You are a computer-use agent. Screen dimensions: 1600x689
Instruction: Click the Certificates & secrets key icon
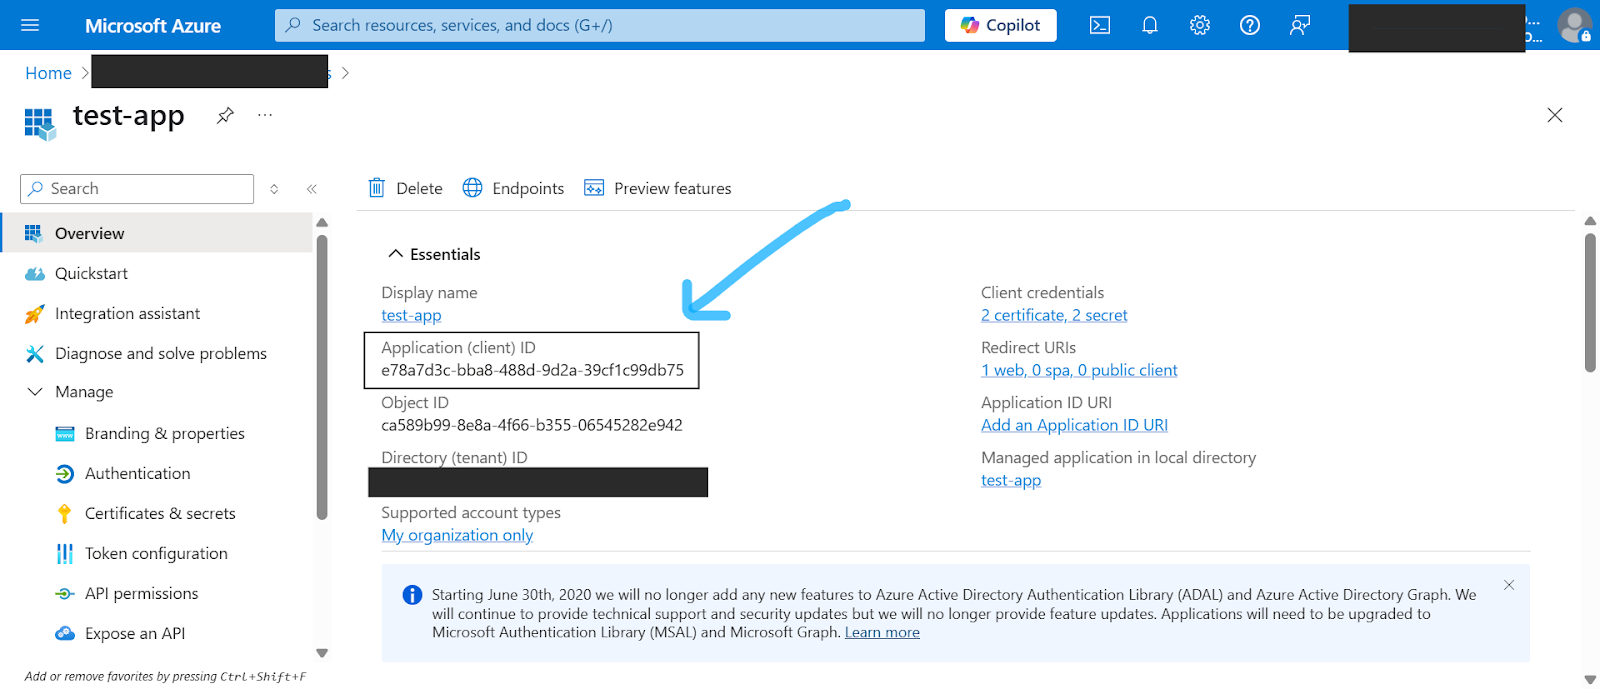pyautogui.click(x=65, y=514)
